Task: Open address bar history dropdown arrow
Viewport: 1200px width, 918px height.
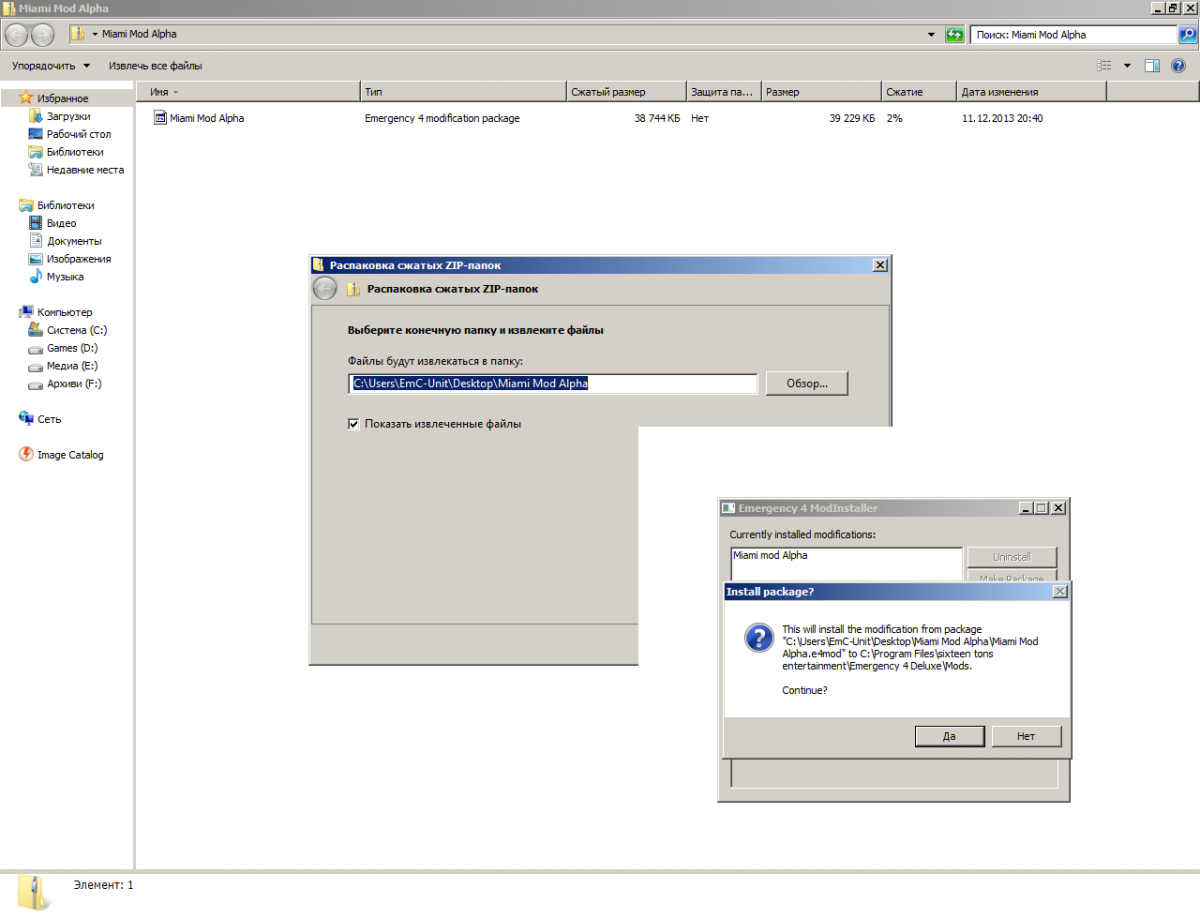Action: pos(932,34)
